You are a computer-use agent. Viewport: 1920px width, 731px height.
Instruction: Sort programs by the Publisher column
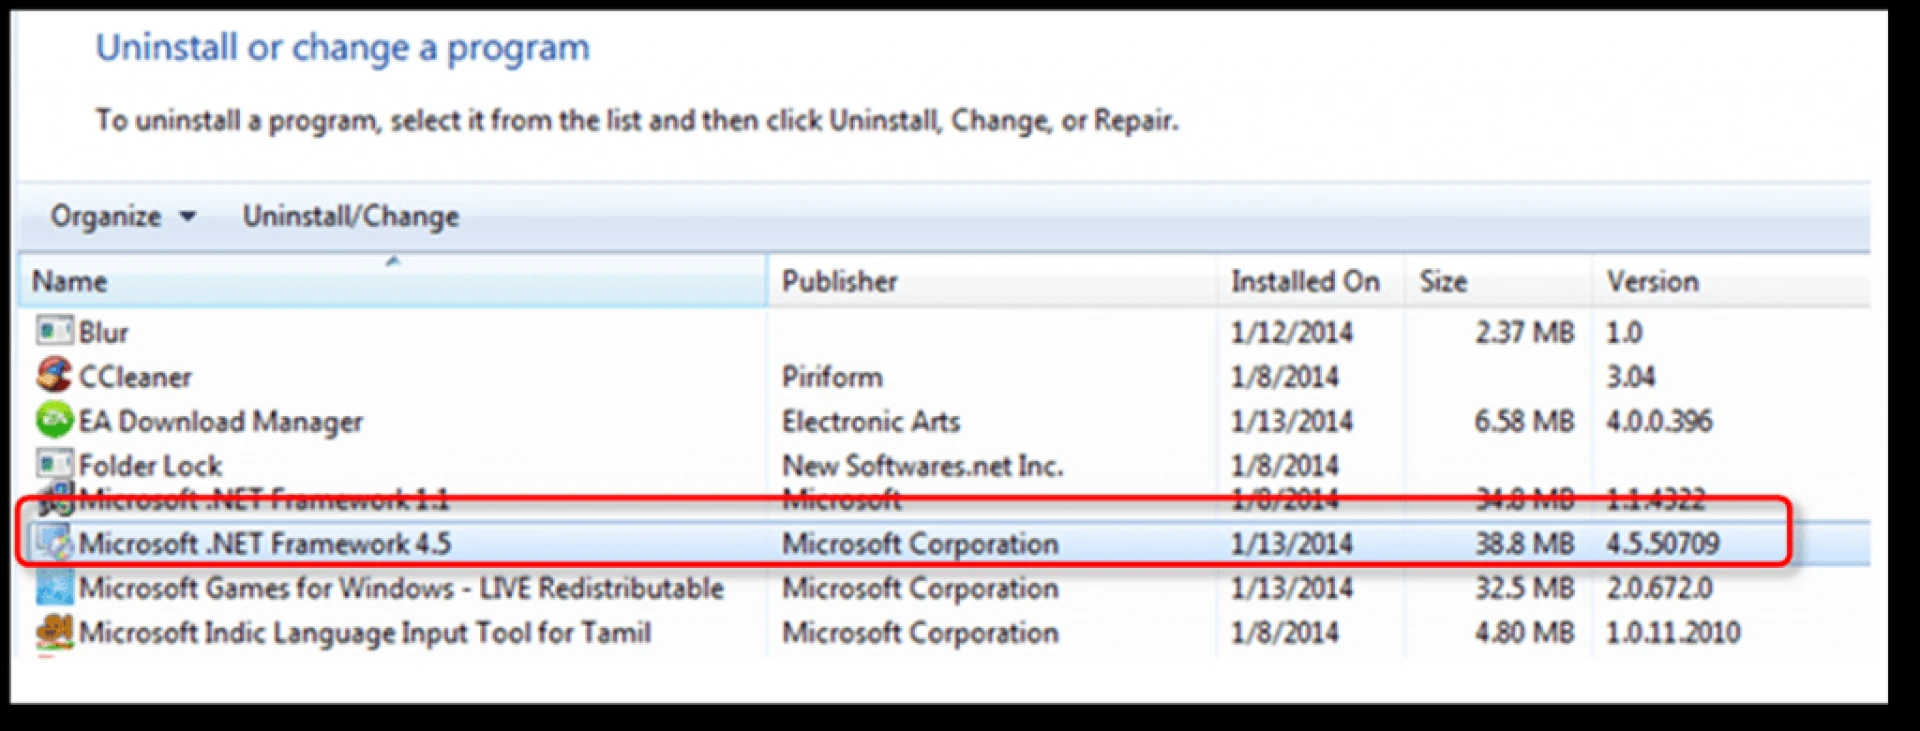(839, 282)
